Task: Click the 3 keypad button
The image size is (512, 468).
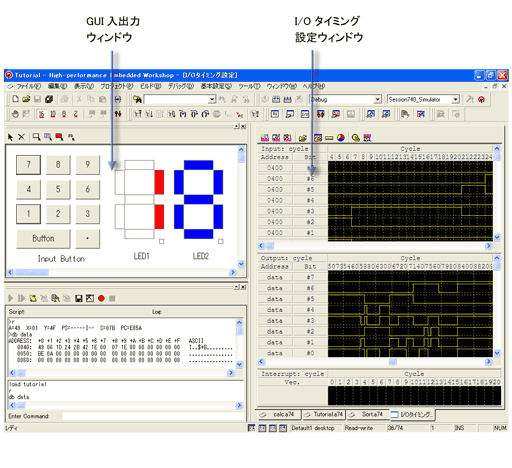Action: [x=87, y=214]
